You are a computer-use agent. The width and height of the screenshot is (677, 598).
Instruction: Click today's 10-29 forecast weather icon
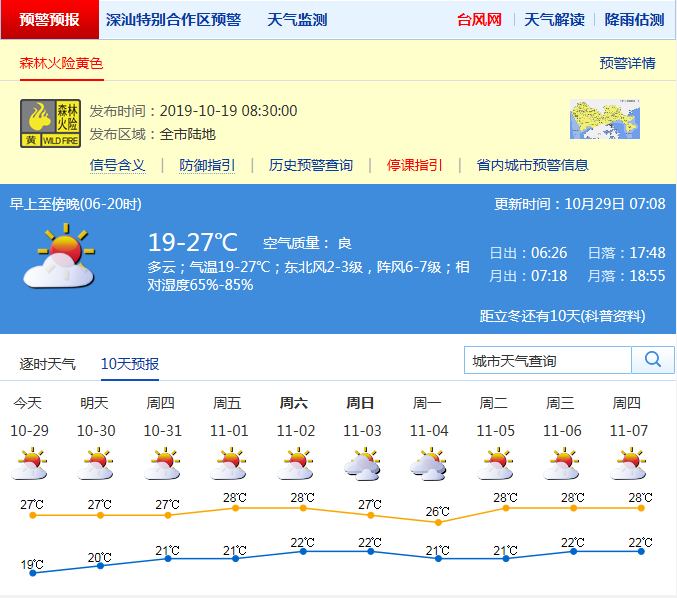[28, 464]
